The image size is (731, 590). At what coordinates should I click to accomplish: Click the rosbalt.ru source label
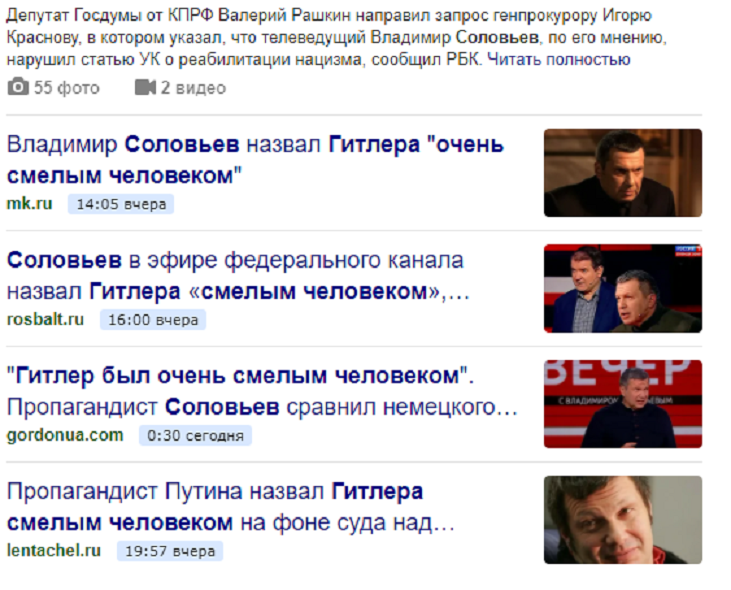pyautogui.click(x=45, y=320)
